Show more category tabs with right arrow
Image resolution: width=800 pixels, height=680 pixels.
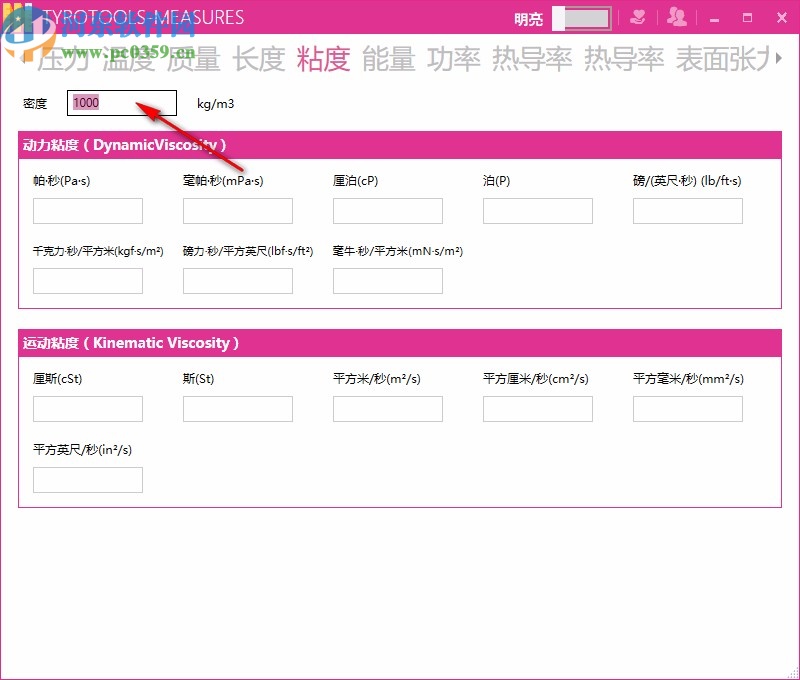coord(779,58)
